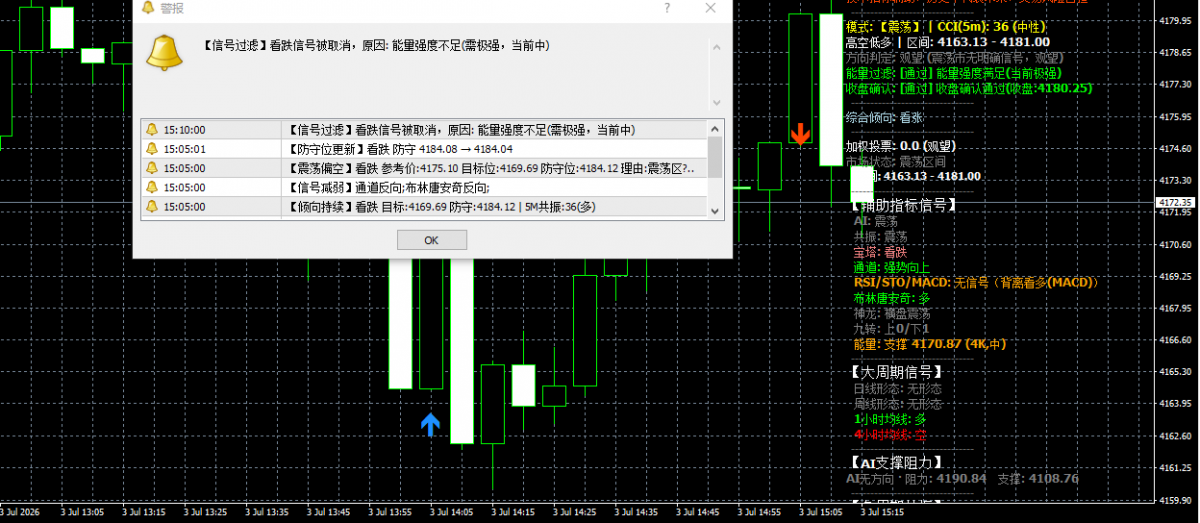Click the bell icon beside the 震荡偏空 alert
This screenshot has width=1200, height=523.
click(151, 168)
